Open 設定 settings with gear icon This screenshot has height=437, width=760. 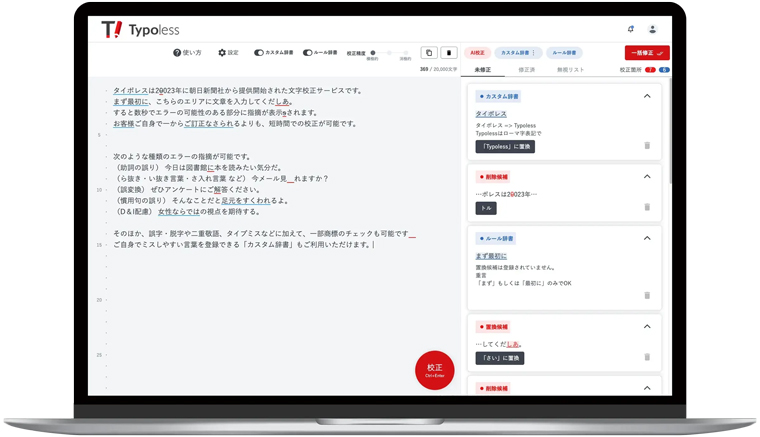point(228,53)
